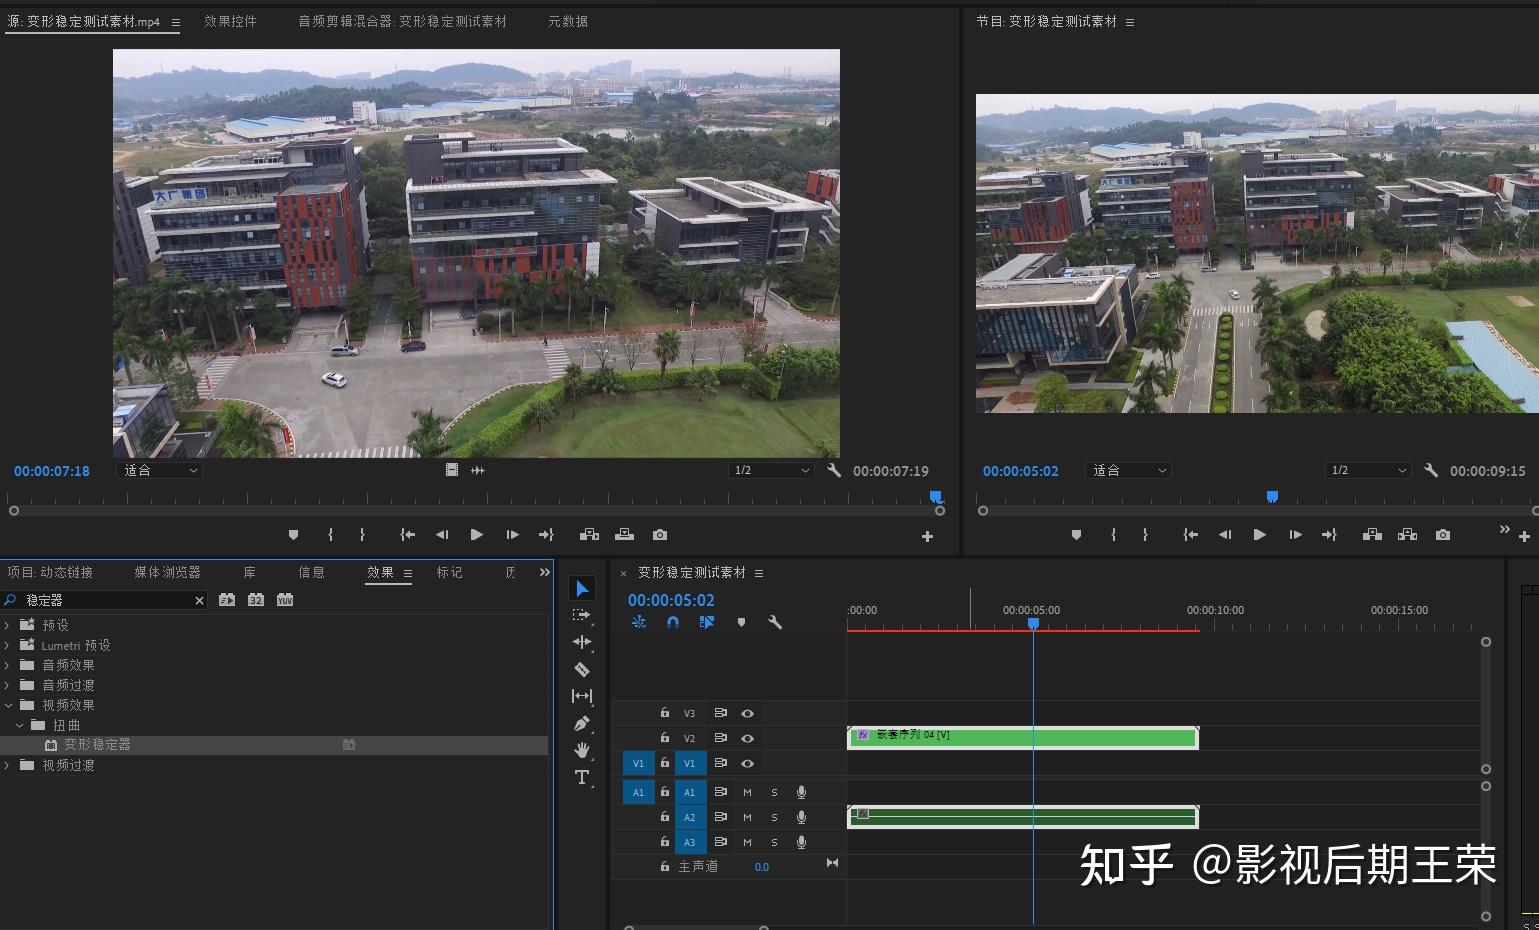Select the Selection tool arrow
The height and width of the screenshot is (930, 1539).
tap(582, 588)
